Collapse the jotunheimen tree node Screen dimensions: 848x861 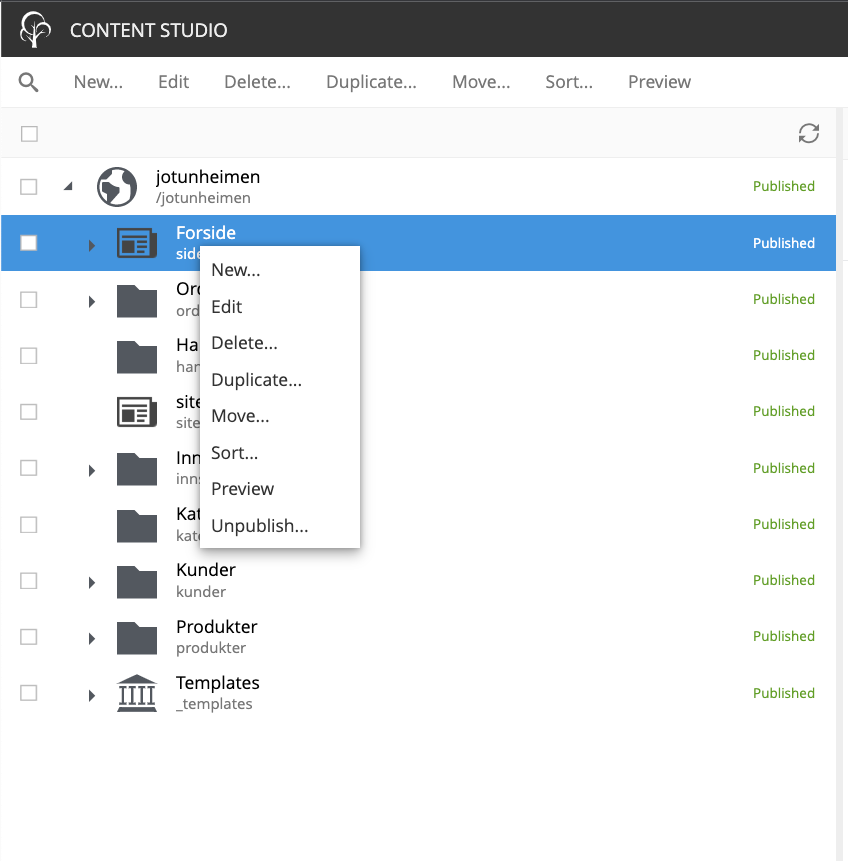pyautogui.click(x=68, y=187)
